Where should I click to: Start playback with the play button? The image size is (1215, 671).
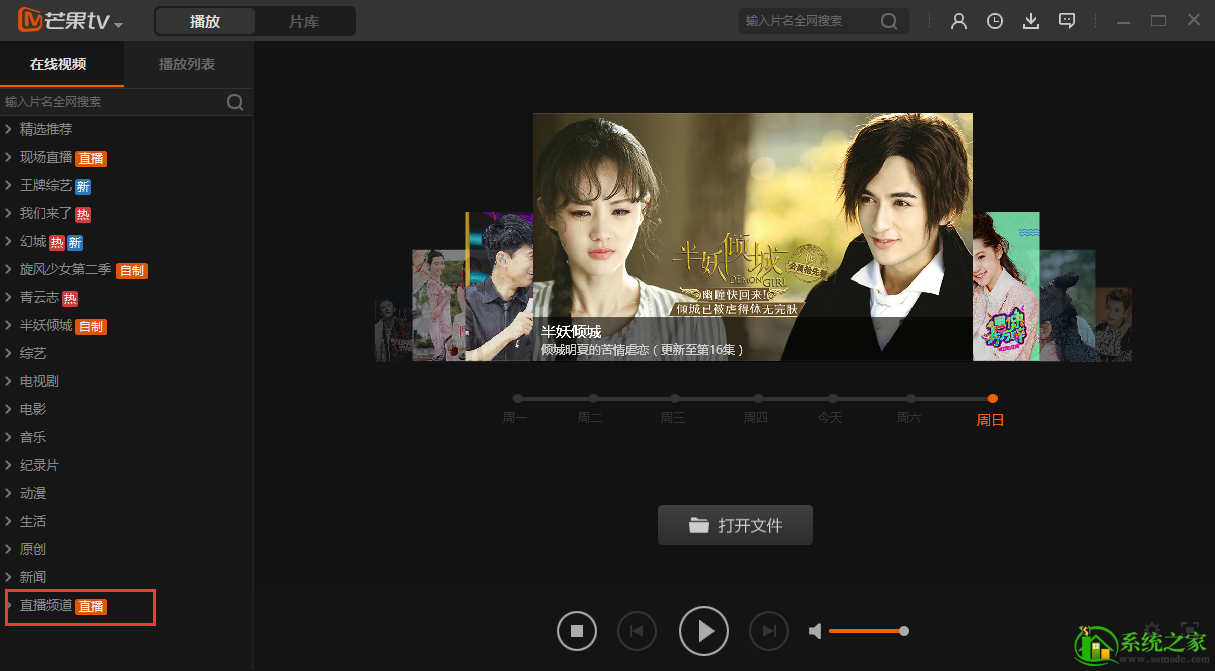coord(704,631)
